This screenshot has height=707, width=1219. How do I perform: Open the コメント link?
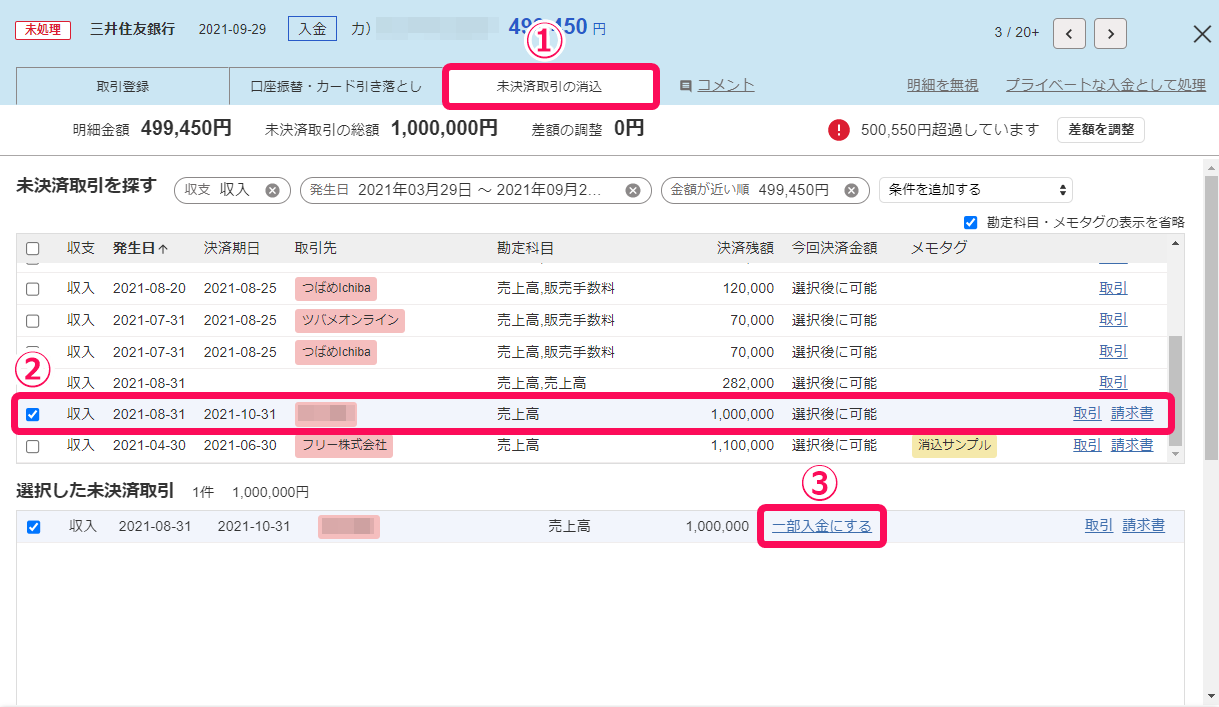pyautogui.click(x=725, y=86)
